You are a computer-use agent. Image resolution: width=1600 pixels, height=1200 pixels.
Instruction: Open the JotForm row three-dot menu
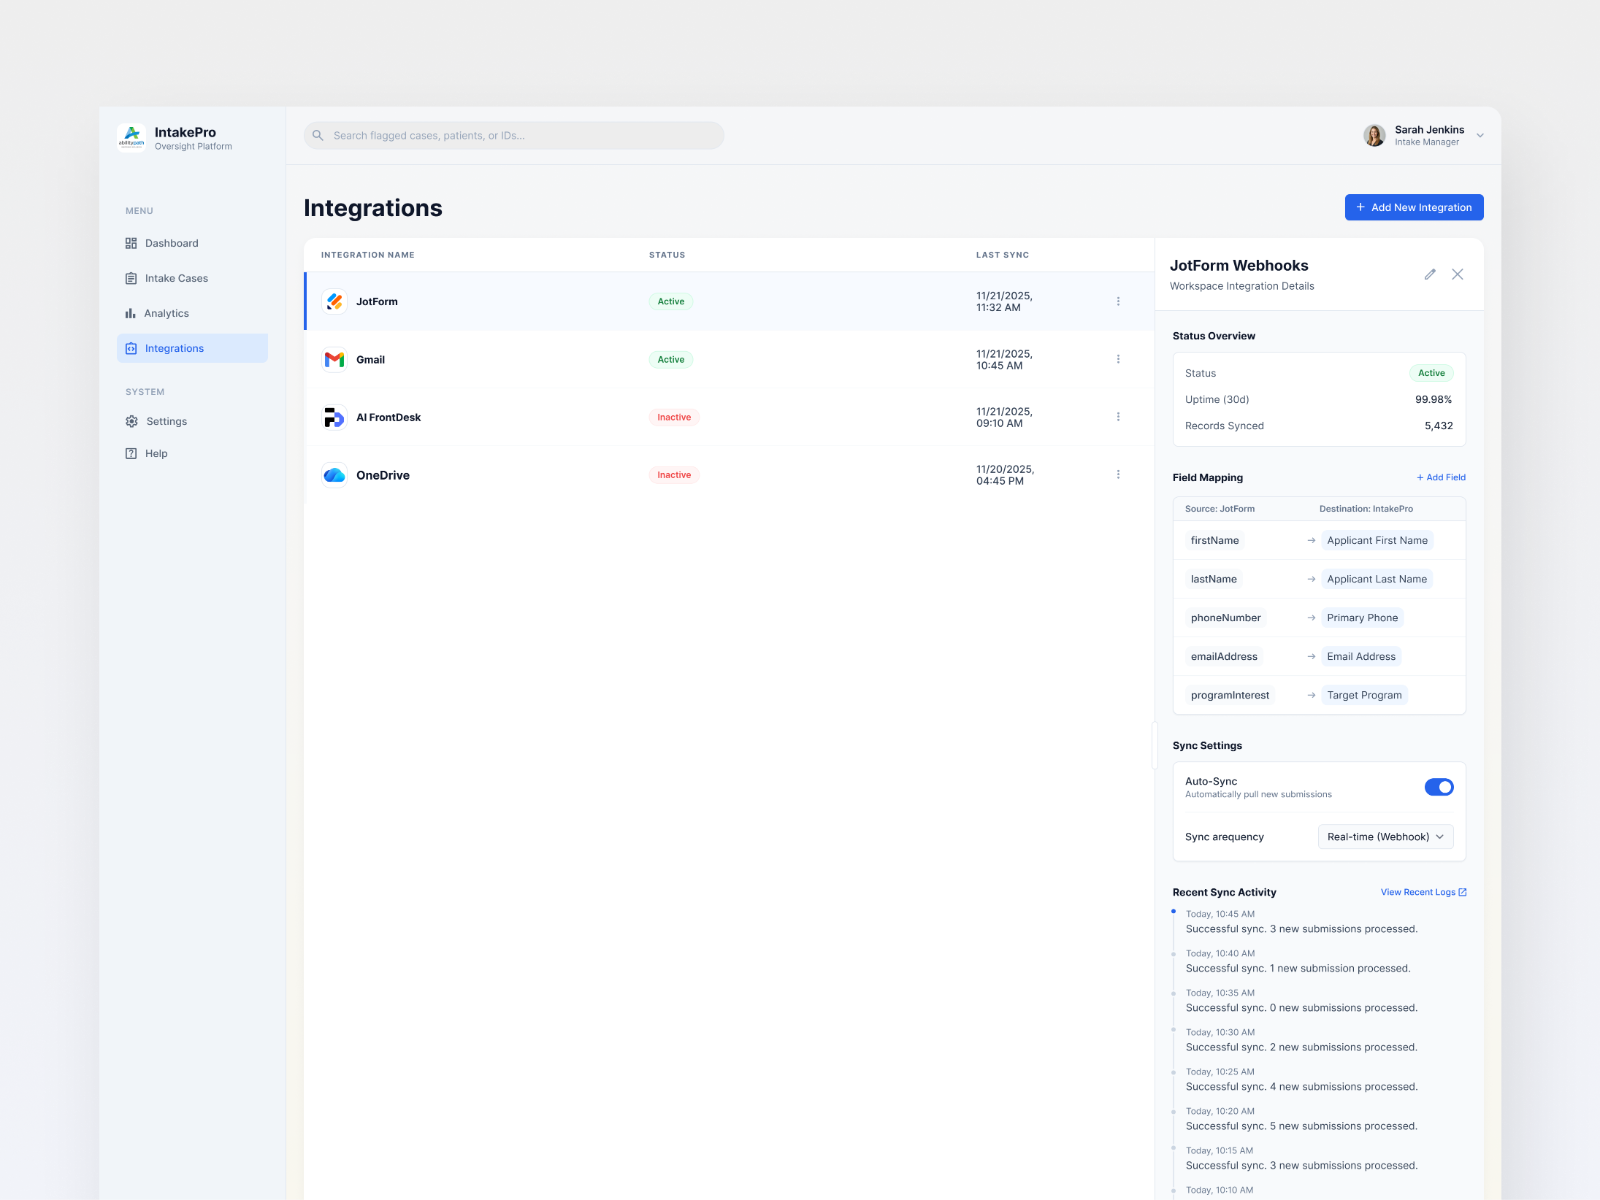tap(1118, 301)
